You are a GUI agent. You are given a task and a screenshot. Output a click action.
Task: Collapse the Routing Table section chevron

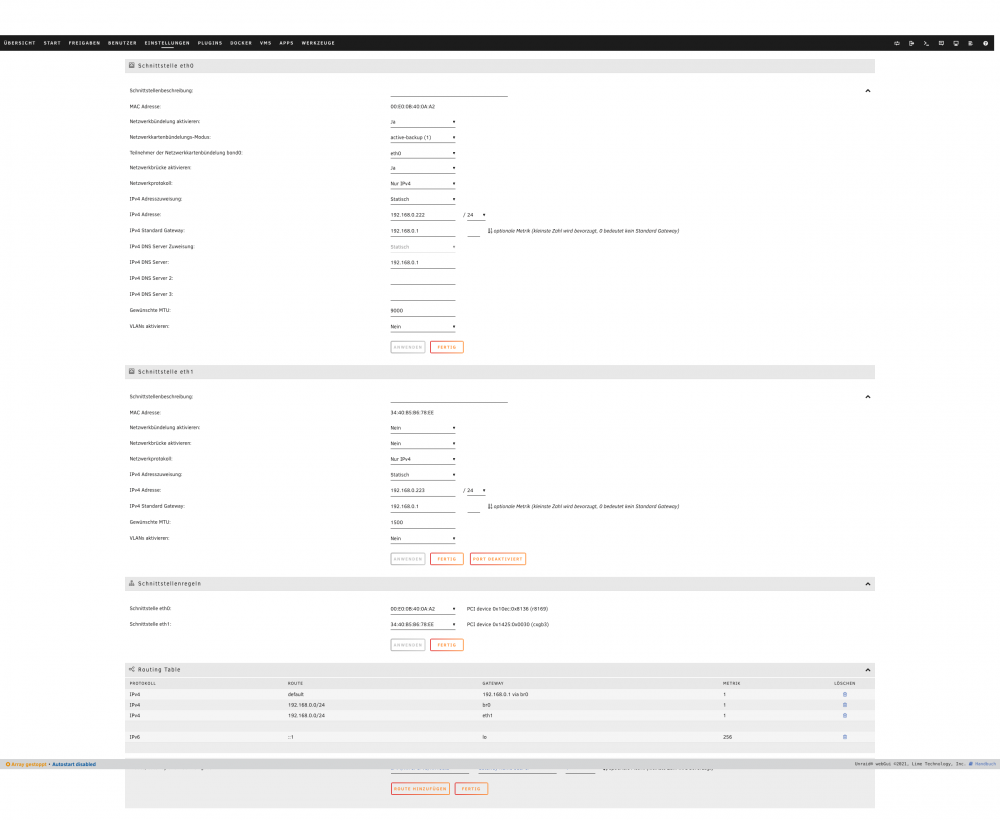point(868,670)
